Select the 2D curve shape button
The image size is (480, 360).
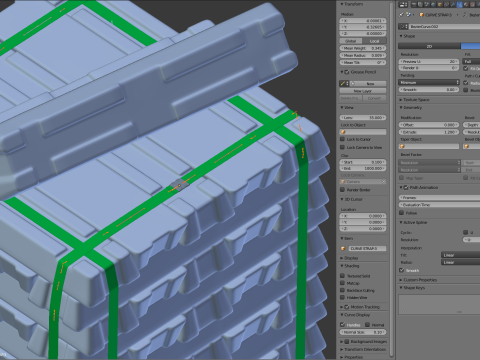tap(429, 46)
